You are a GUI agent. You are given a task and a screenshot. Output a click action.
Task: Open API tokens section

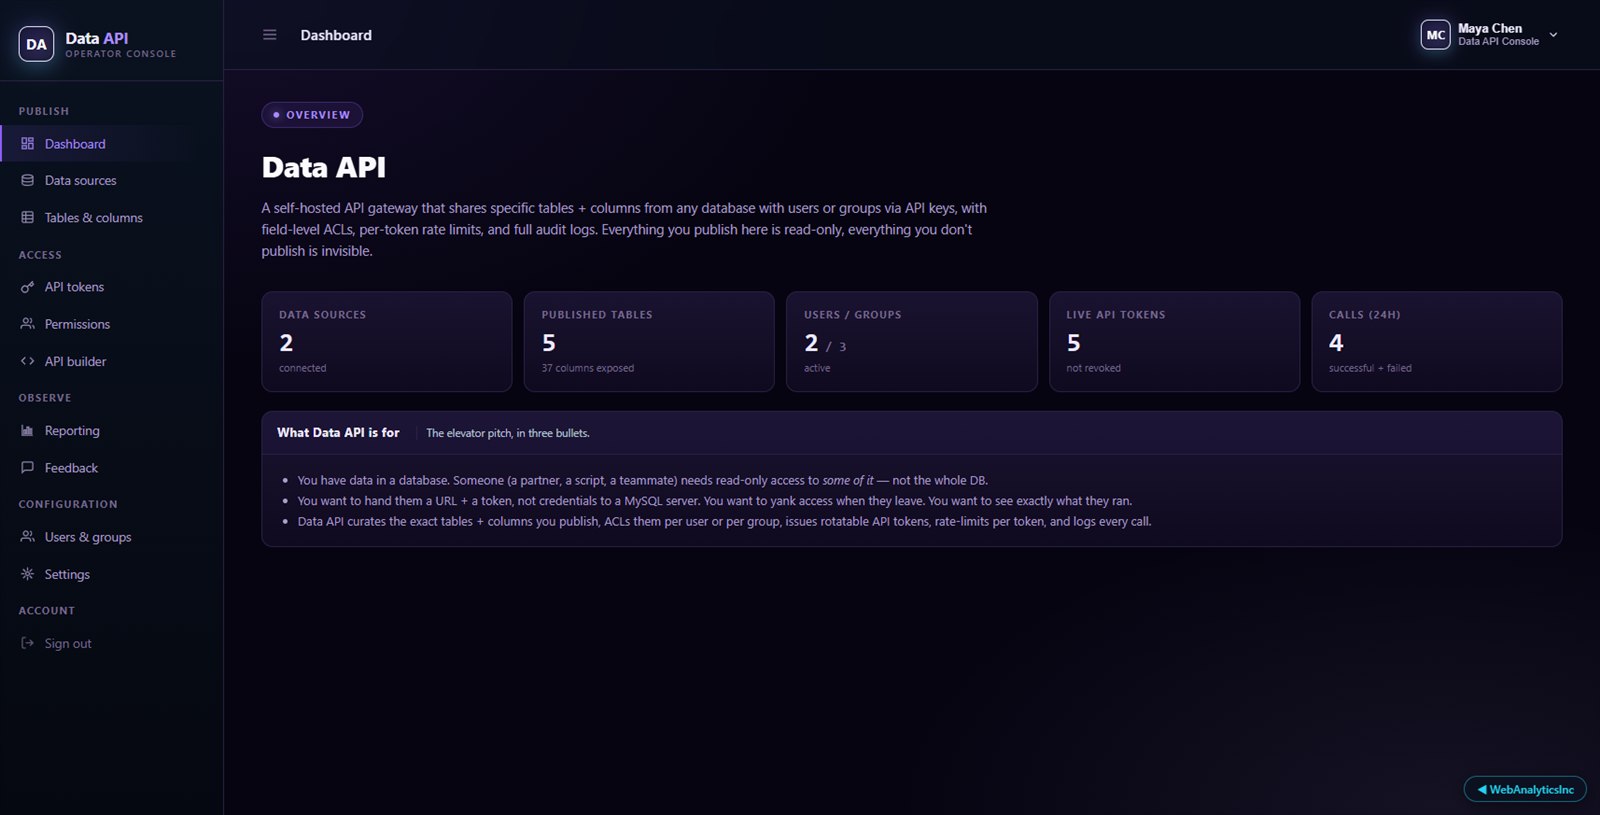(x=112, y=287)
